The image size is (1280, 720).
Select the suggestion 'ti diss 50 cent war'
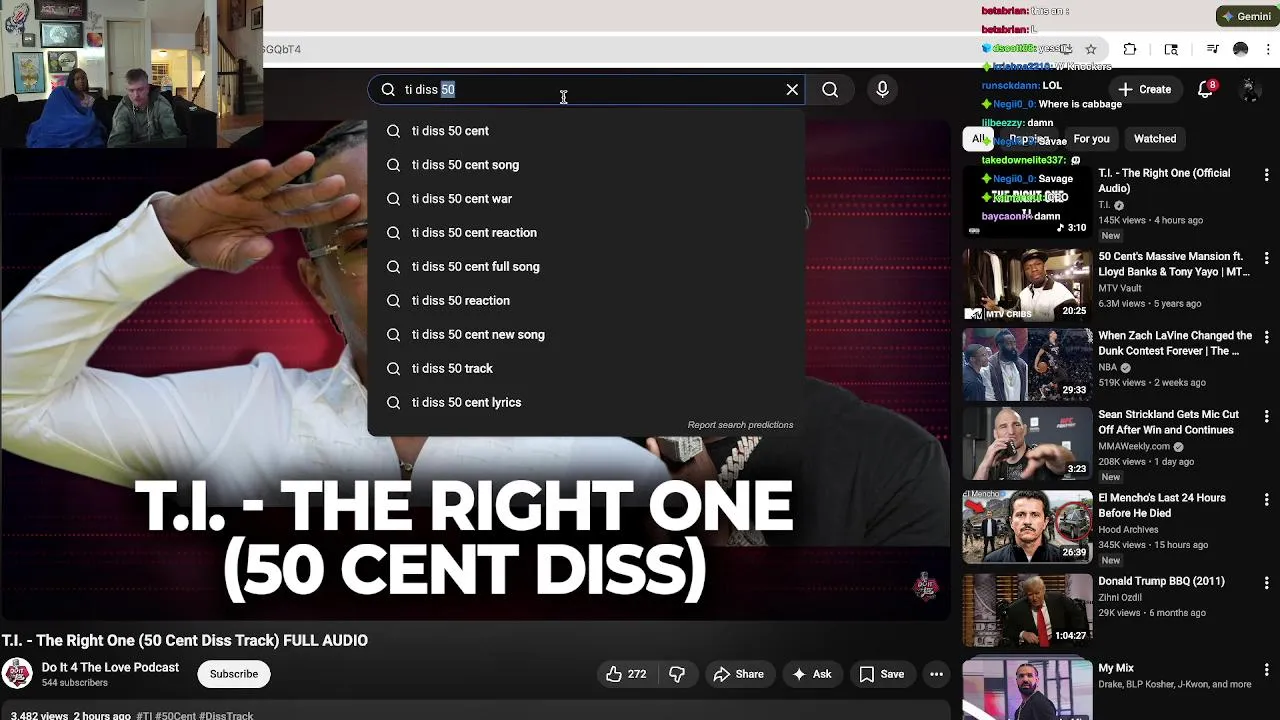[585, 199]
